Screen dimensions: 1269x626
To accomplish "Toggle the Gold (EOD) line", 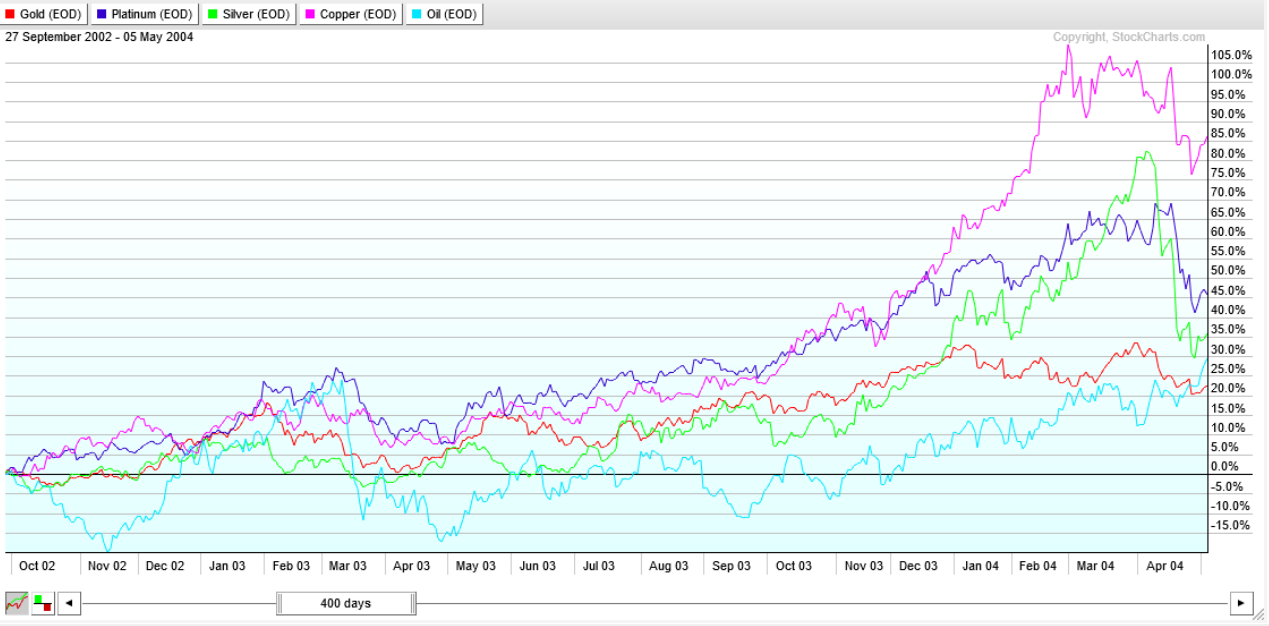I will [x=44, y=14].
